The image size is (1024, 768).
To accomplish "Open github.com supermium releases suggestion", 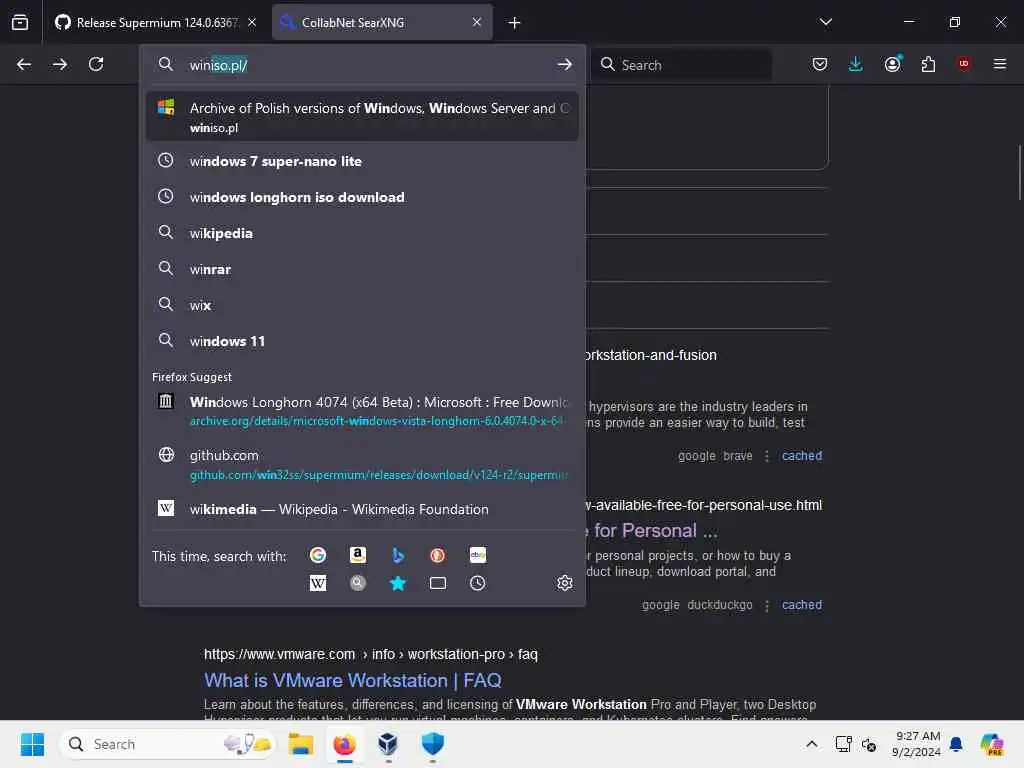I will pyautogui.click(x=362, y=464).
